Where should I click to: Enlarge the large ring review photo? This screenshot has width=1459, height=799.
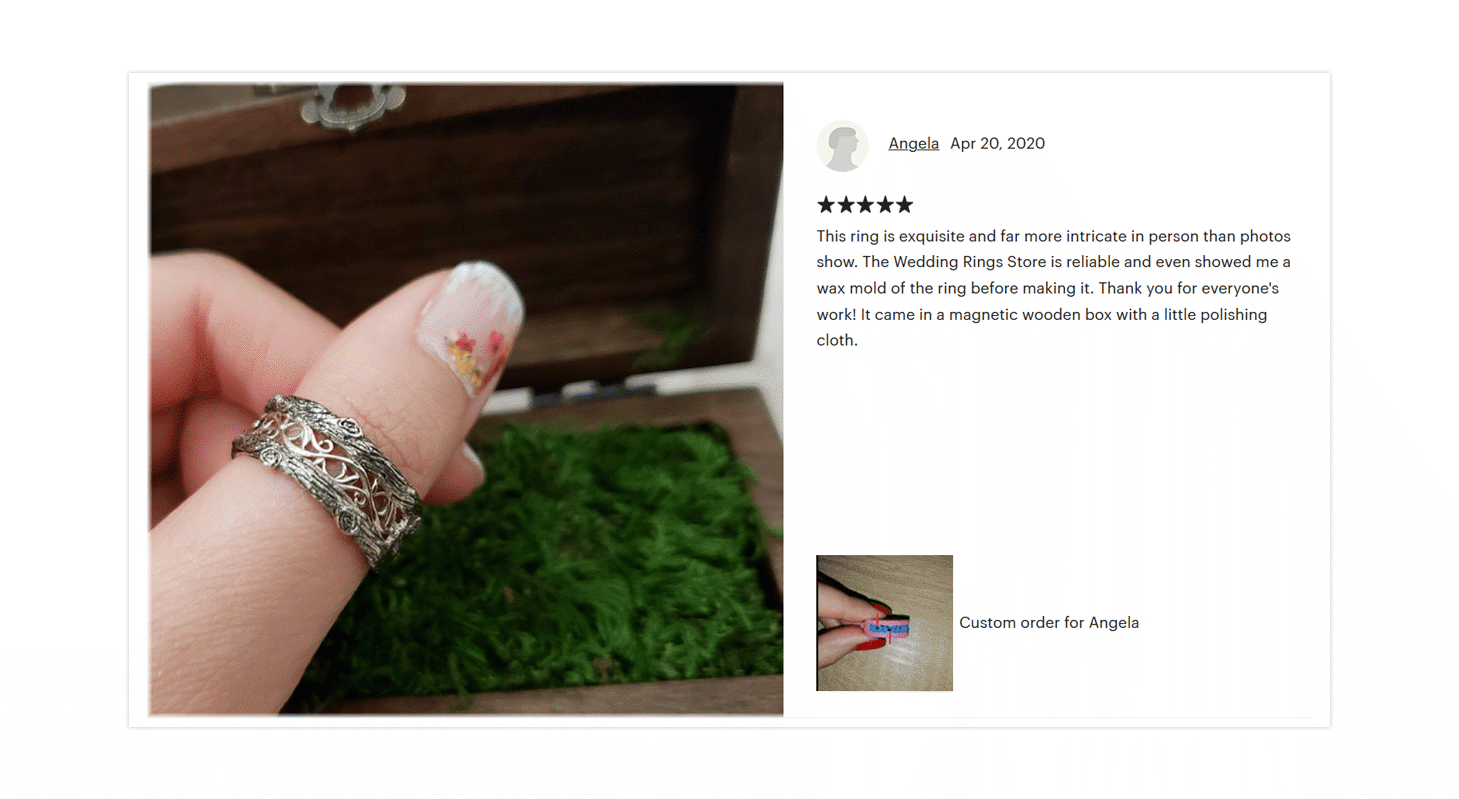pos(466,400)
